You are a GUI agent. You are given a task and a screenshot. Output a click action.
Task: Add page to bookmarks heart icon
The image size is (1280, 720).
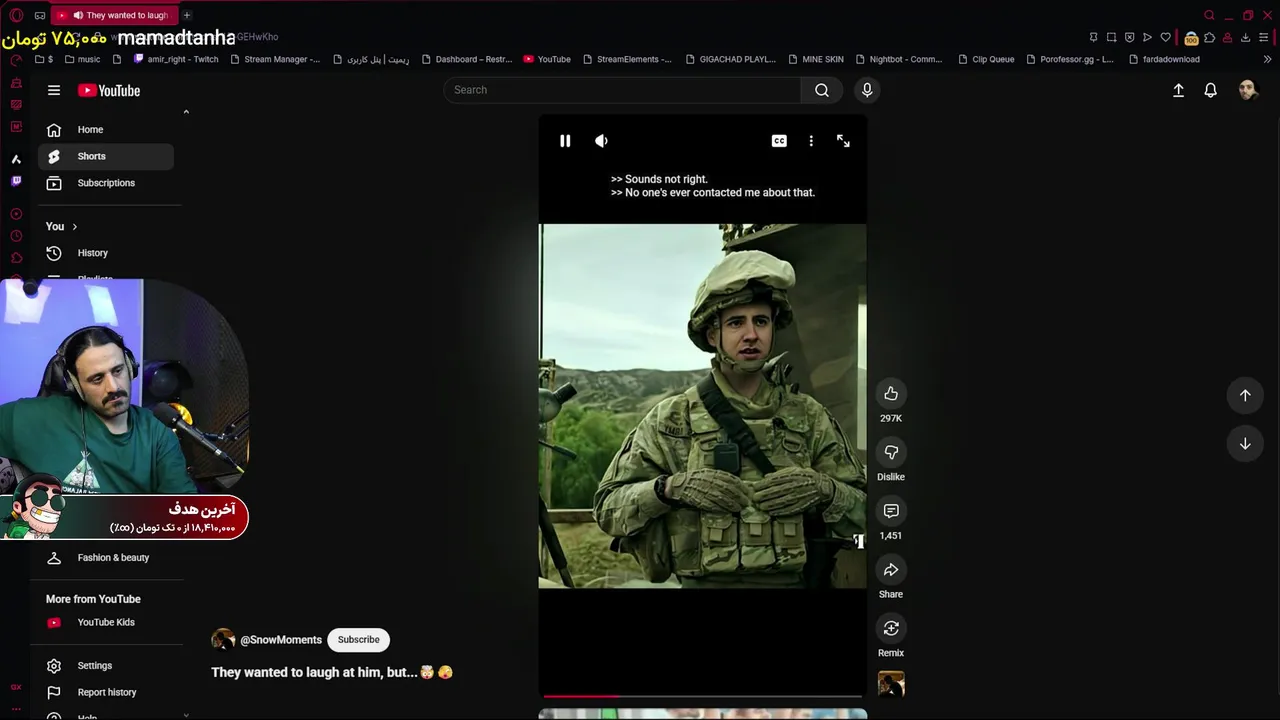[1165, 37]
